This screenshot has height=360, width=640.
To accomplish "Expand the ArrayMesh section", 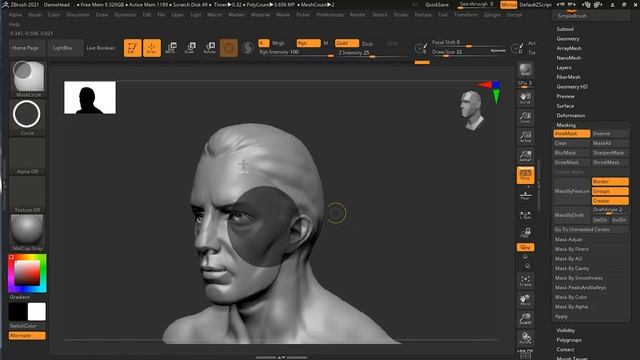I will coord(569,48).
